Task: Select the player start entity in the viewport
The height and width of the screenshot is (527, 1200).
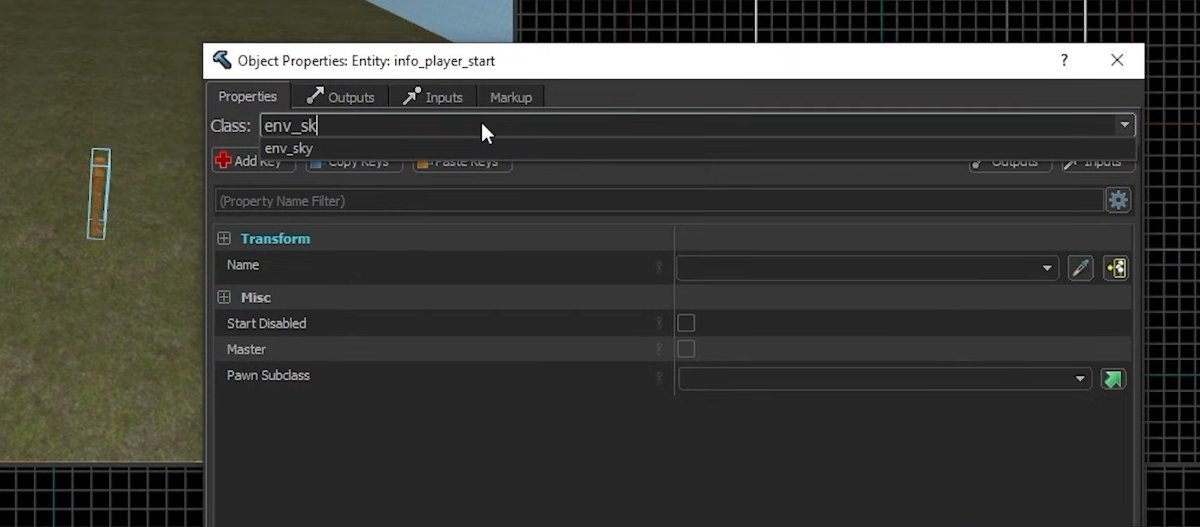Action: coord(99,194)
